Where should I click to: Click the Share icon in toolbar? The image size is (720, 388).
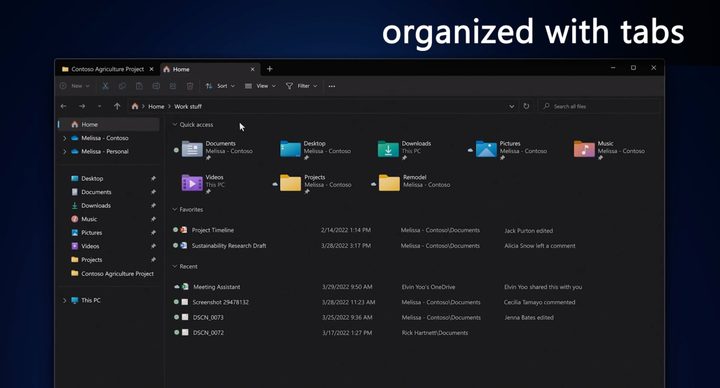(x=173, y=86)
